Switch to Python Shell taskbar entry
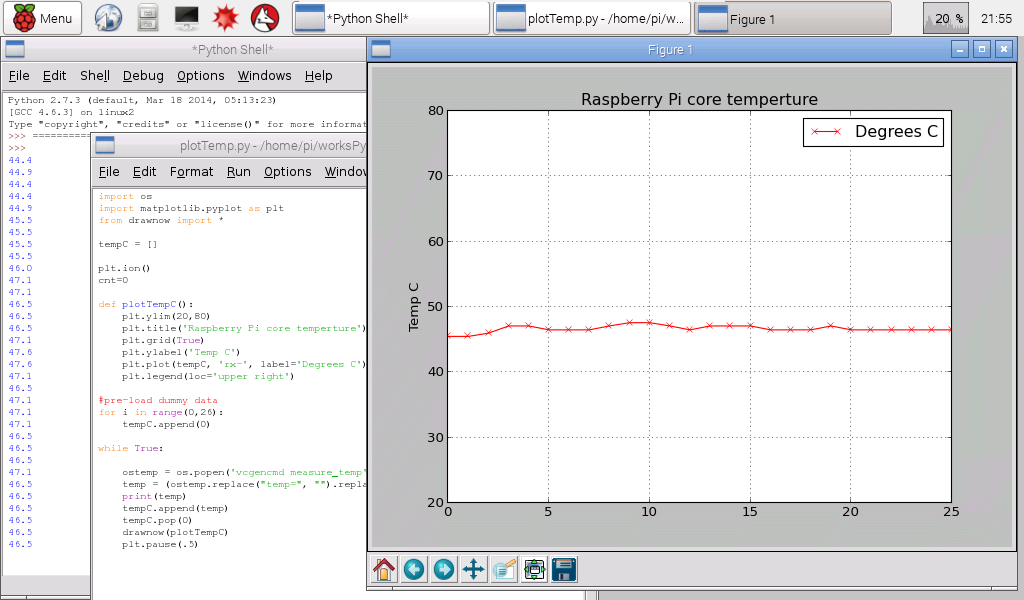The image size is (1024, 600). (x=391, y=18)
